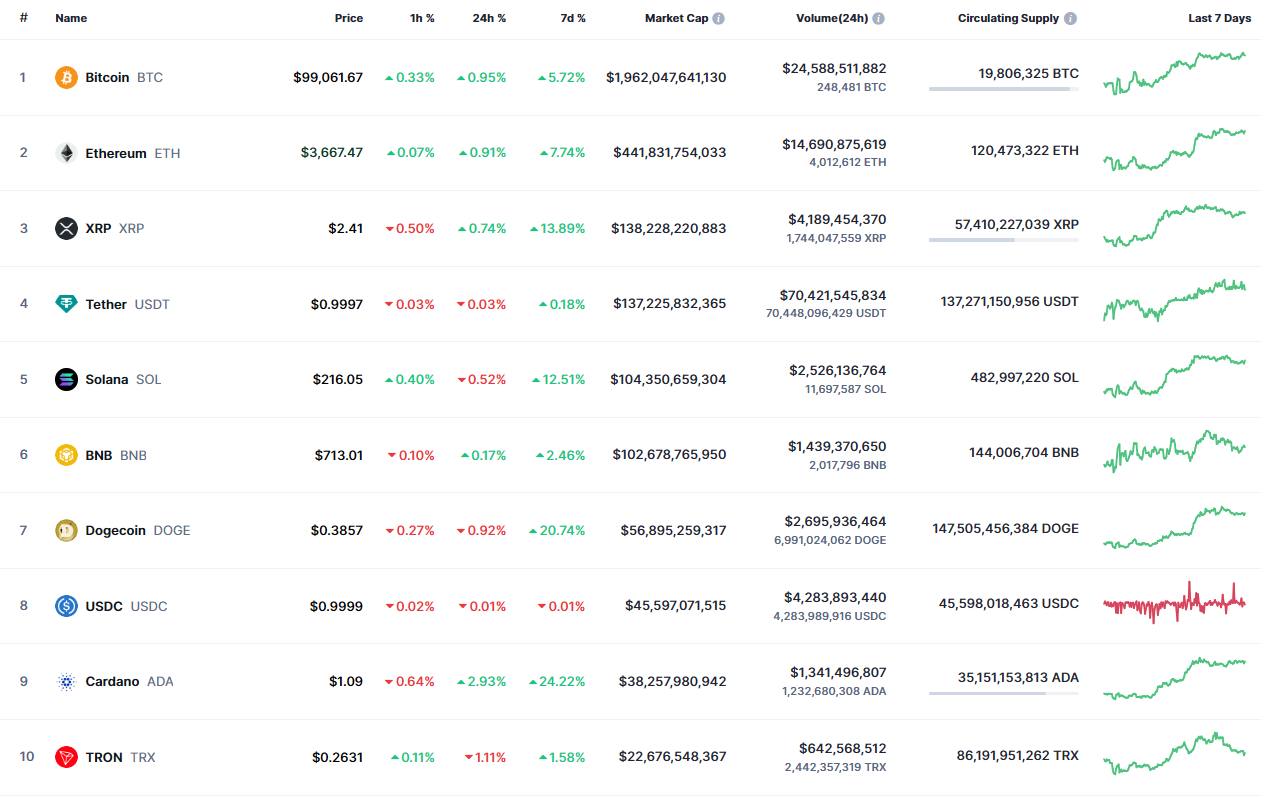Click Cardano 7d change 24.22%
The image size is (1268, 798).
[x=557, y=681]
